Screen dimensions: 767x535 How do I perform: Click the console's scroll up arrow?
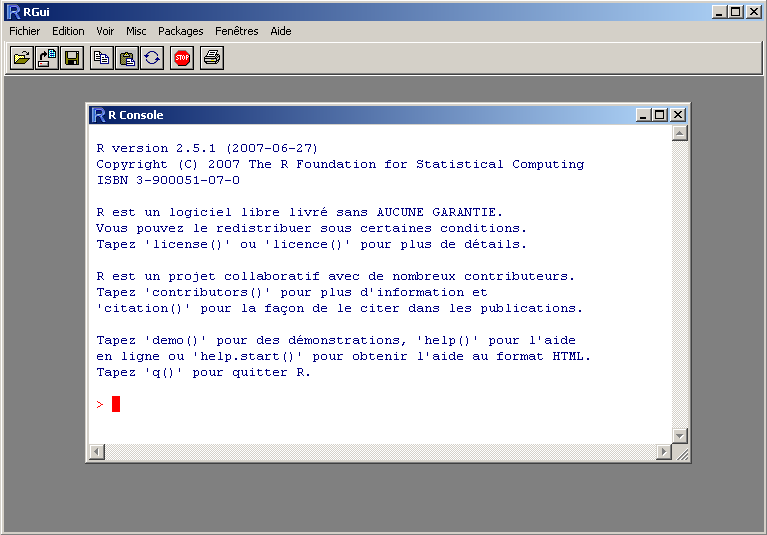pyautogui.click(x=680, y=134)
